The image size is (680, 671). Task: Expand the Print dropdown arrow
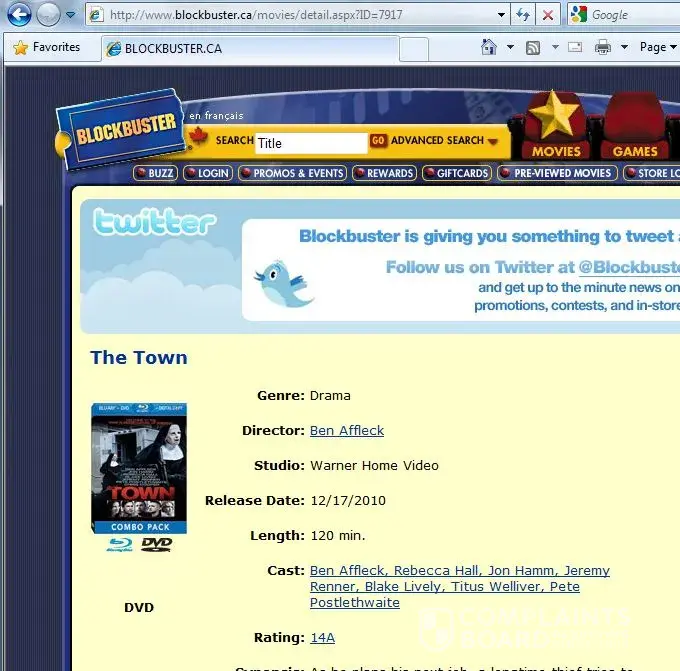[624, 47]
